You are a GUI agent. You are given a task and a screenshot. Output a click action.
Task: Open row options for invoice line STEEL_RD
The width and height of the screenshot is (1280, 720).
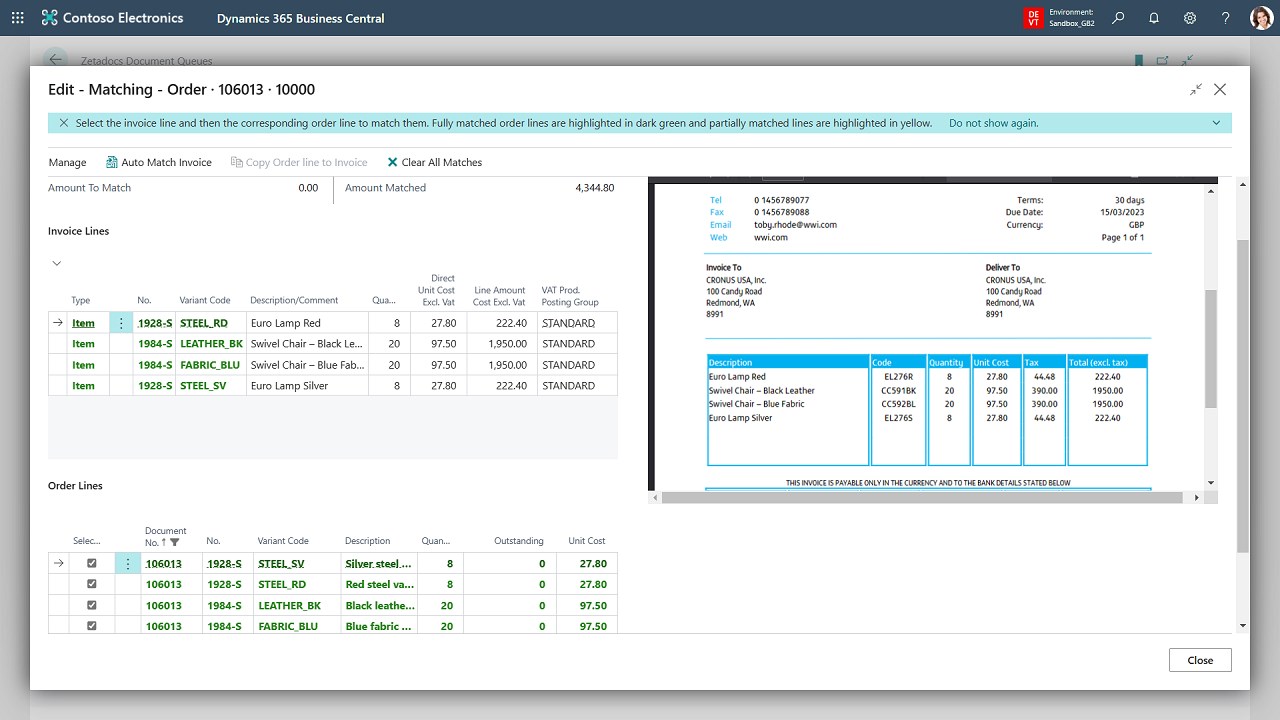coord(121,323)
